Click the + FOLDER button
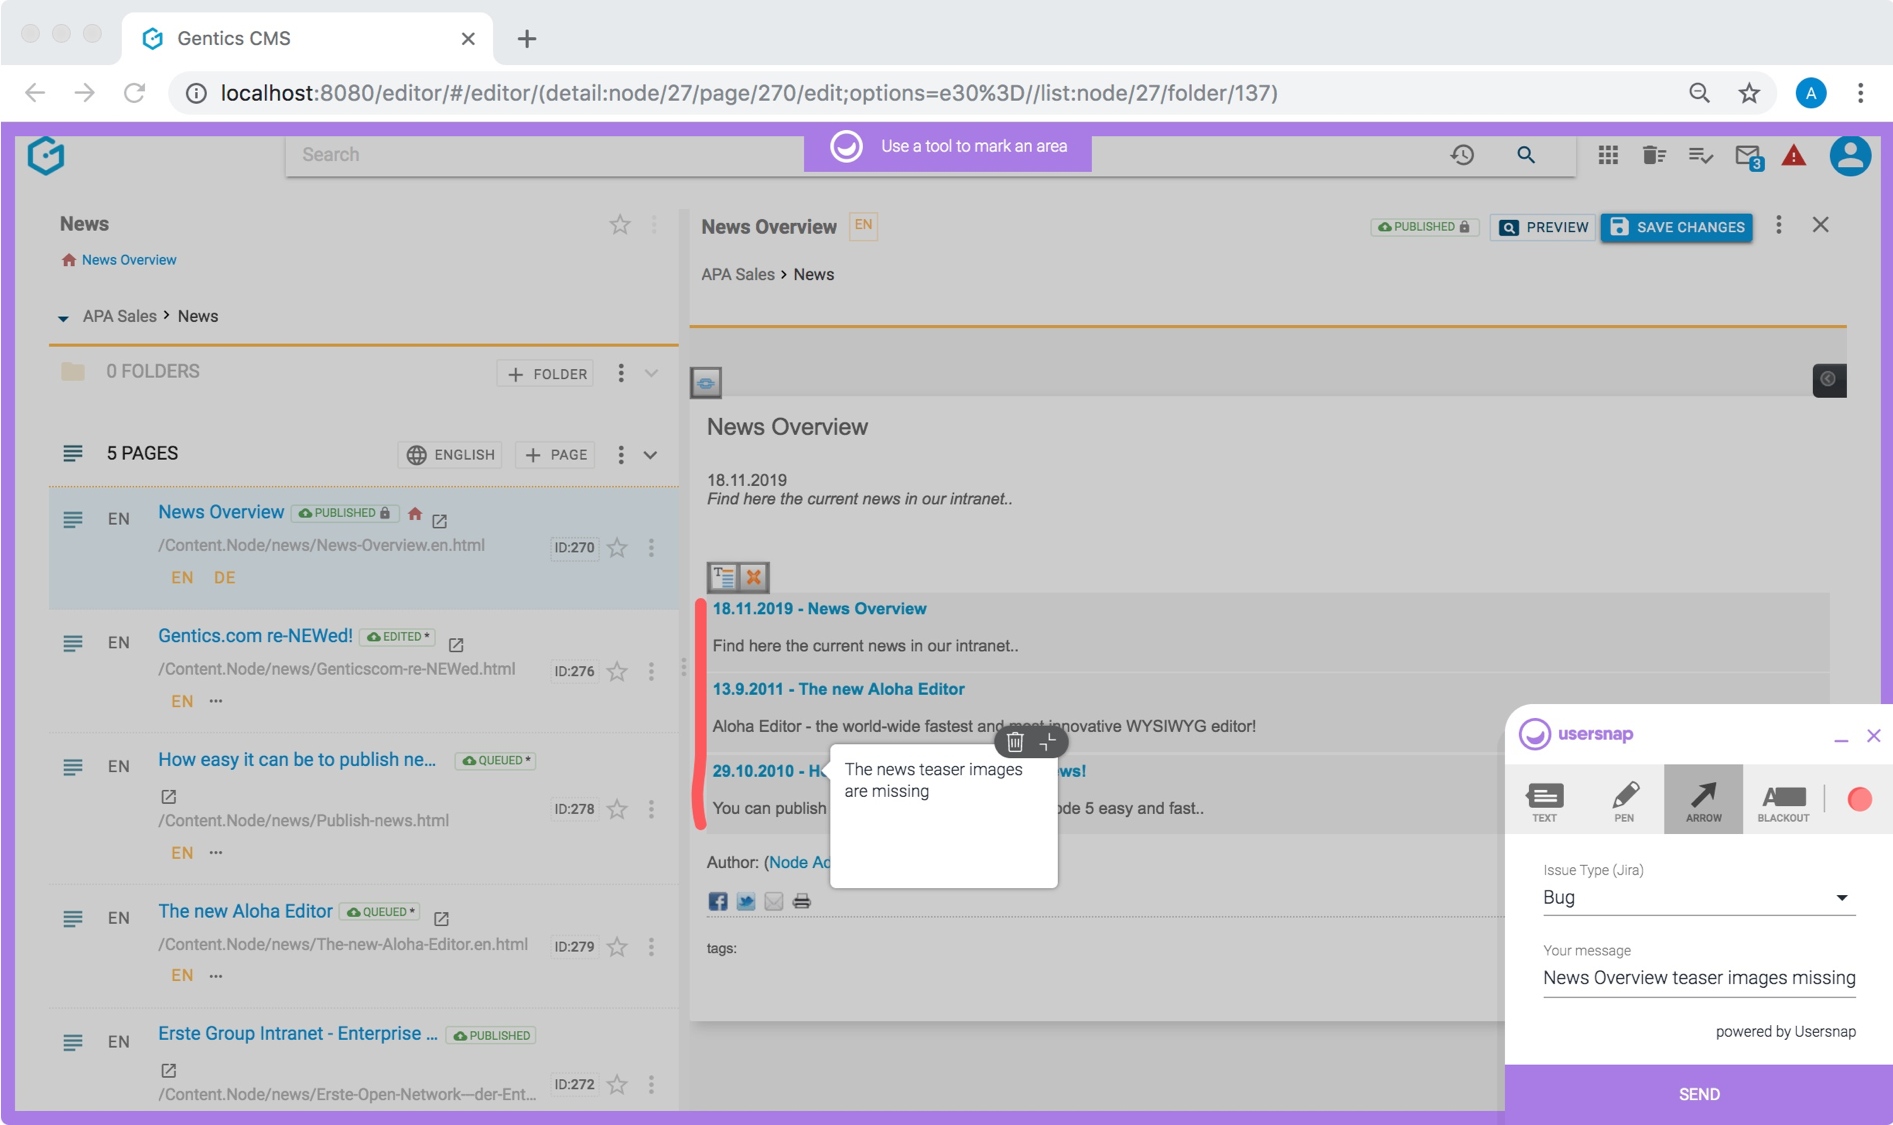The height and width of the screenshot is (1125, 1893). tap(546, 373)
